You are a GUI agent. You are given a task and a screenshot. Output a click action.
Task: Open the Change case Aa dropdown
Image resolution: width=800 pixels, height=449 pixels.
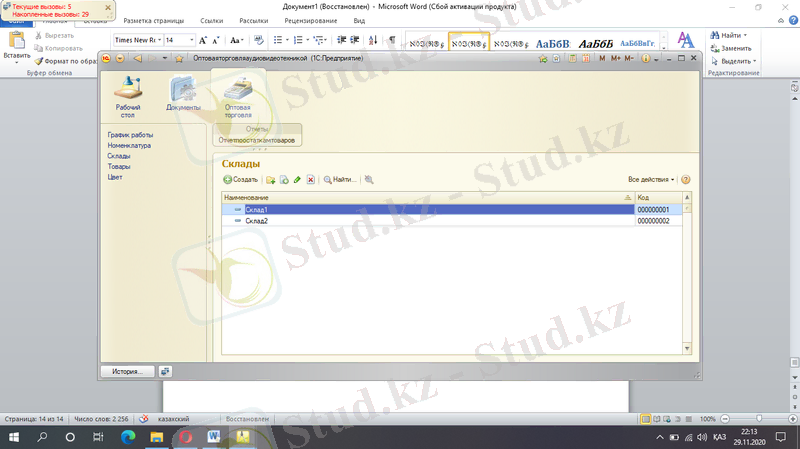point(237,40)
